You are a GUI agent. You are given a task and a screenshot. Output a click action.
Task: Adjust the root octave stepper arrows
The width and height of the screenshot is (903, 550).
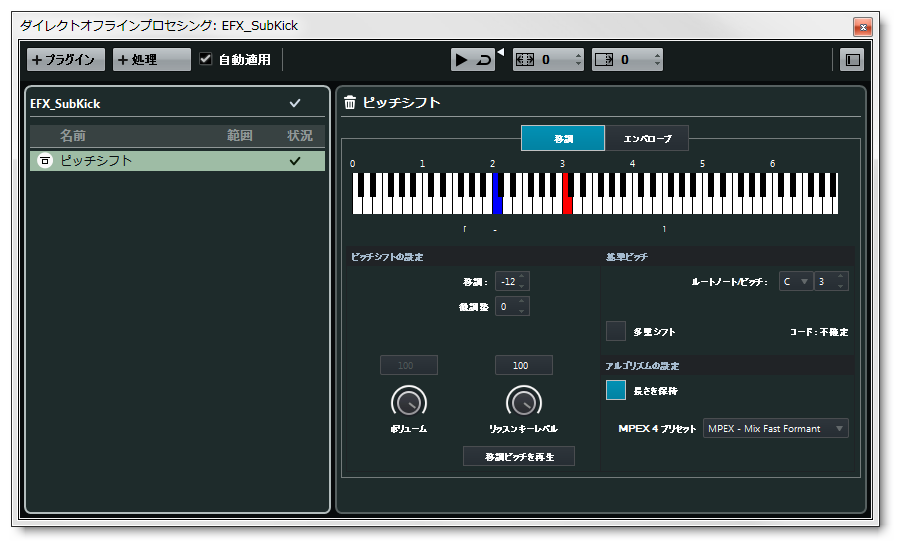[841, 282]
